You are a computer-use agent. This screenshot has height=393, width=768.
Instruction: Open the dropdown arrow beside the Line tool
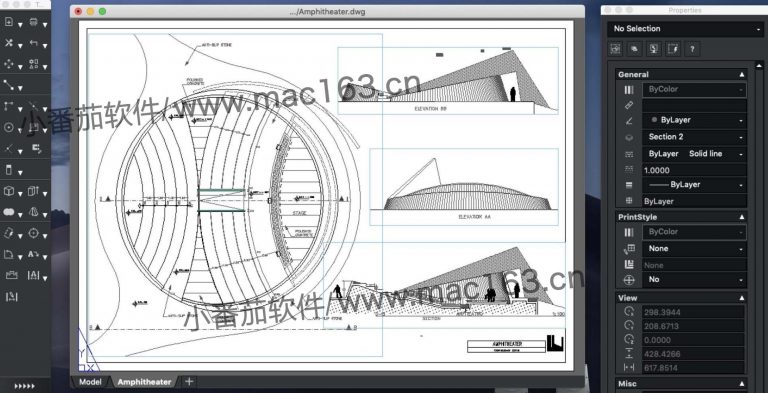tap(20, 88)
